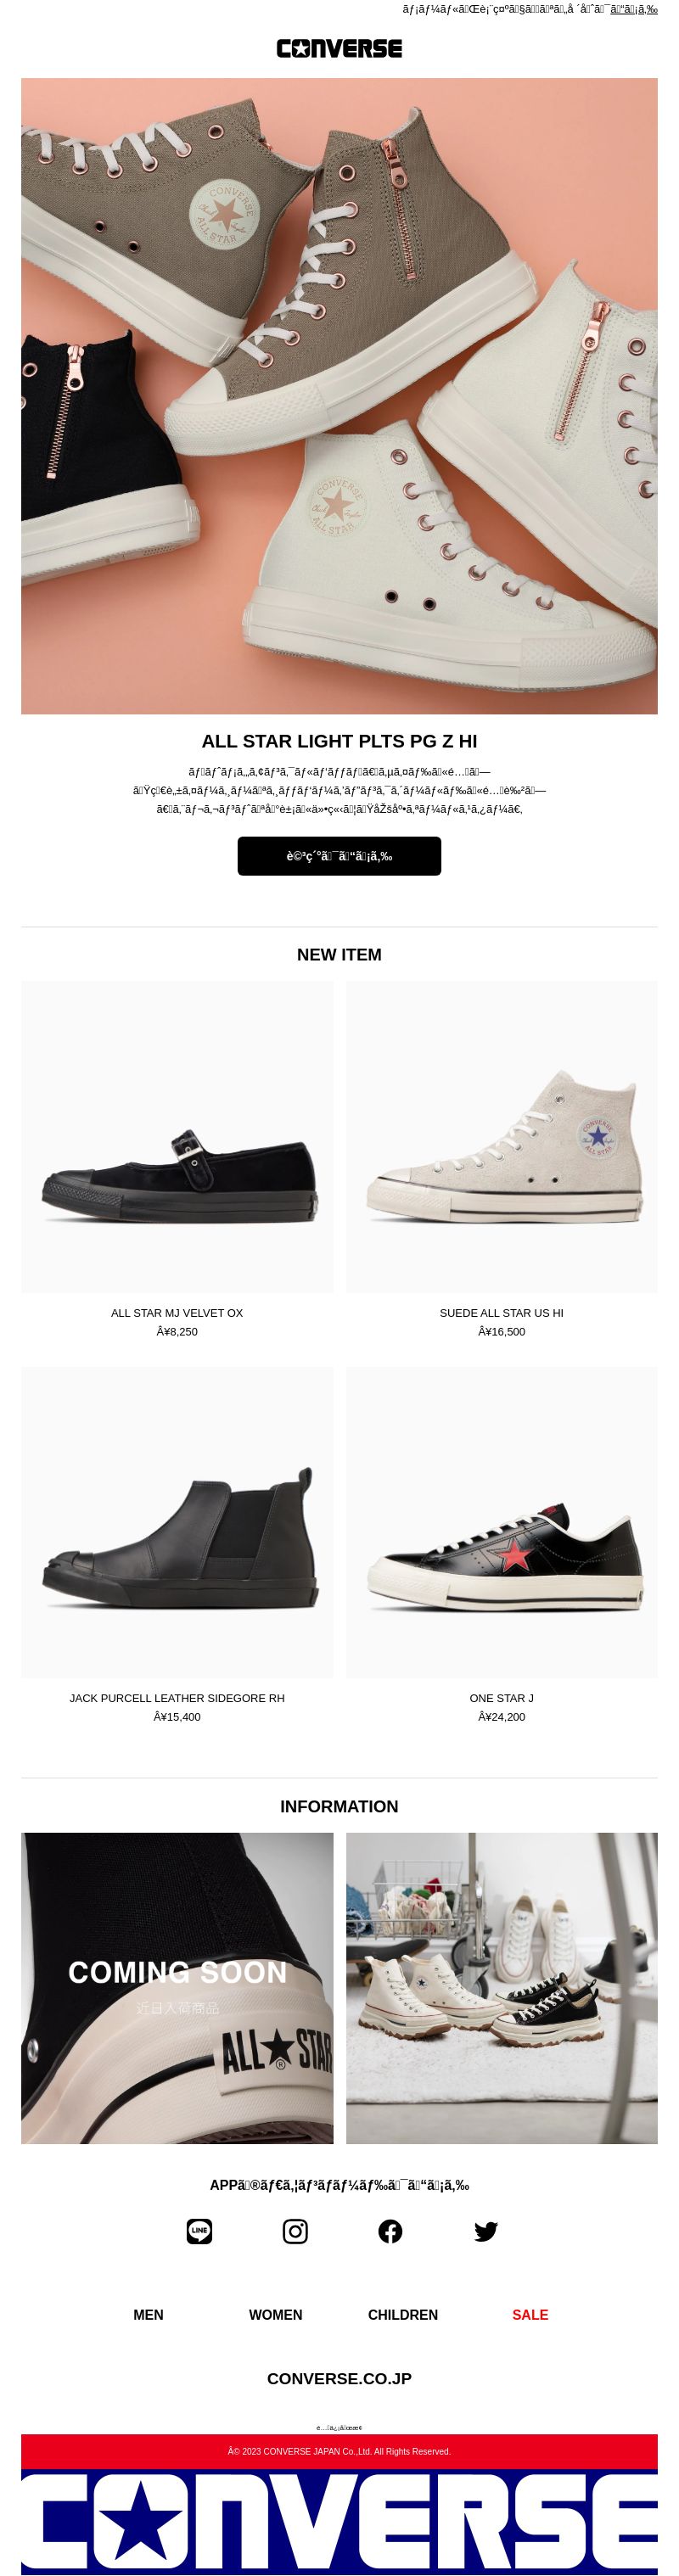679x2576 pixels.
Task: View JACK PURCELL LEATHER SIDEGORE RH image
Action: pyautogui.click(x=177, y=1522)
